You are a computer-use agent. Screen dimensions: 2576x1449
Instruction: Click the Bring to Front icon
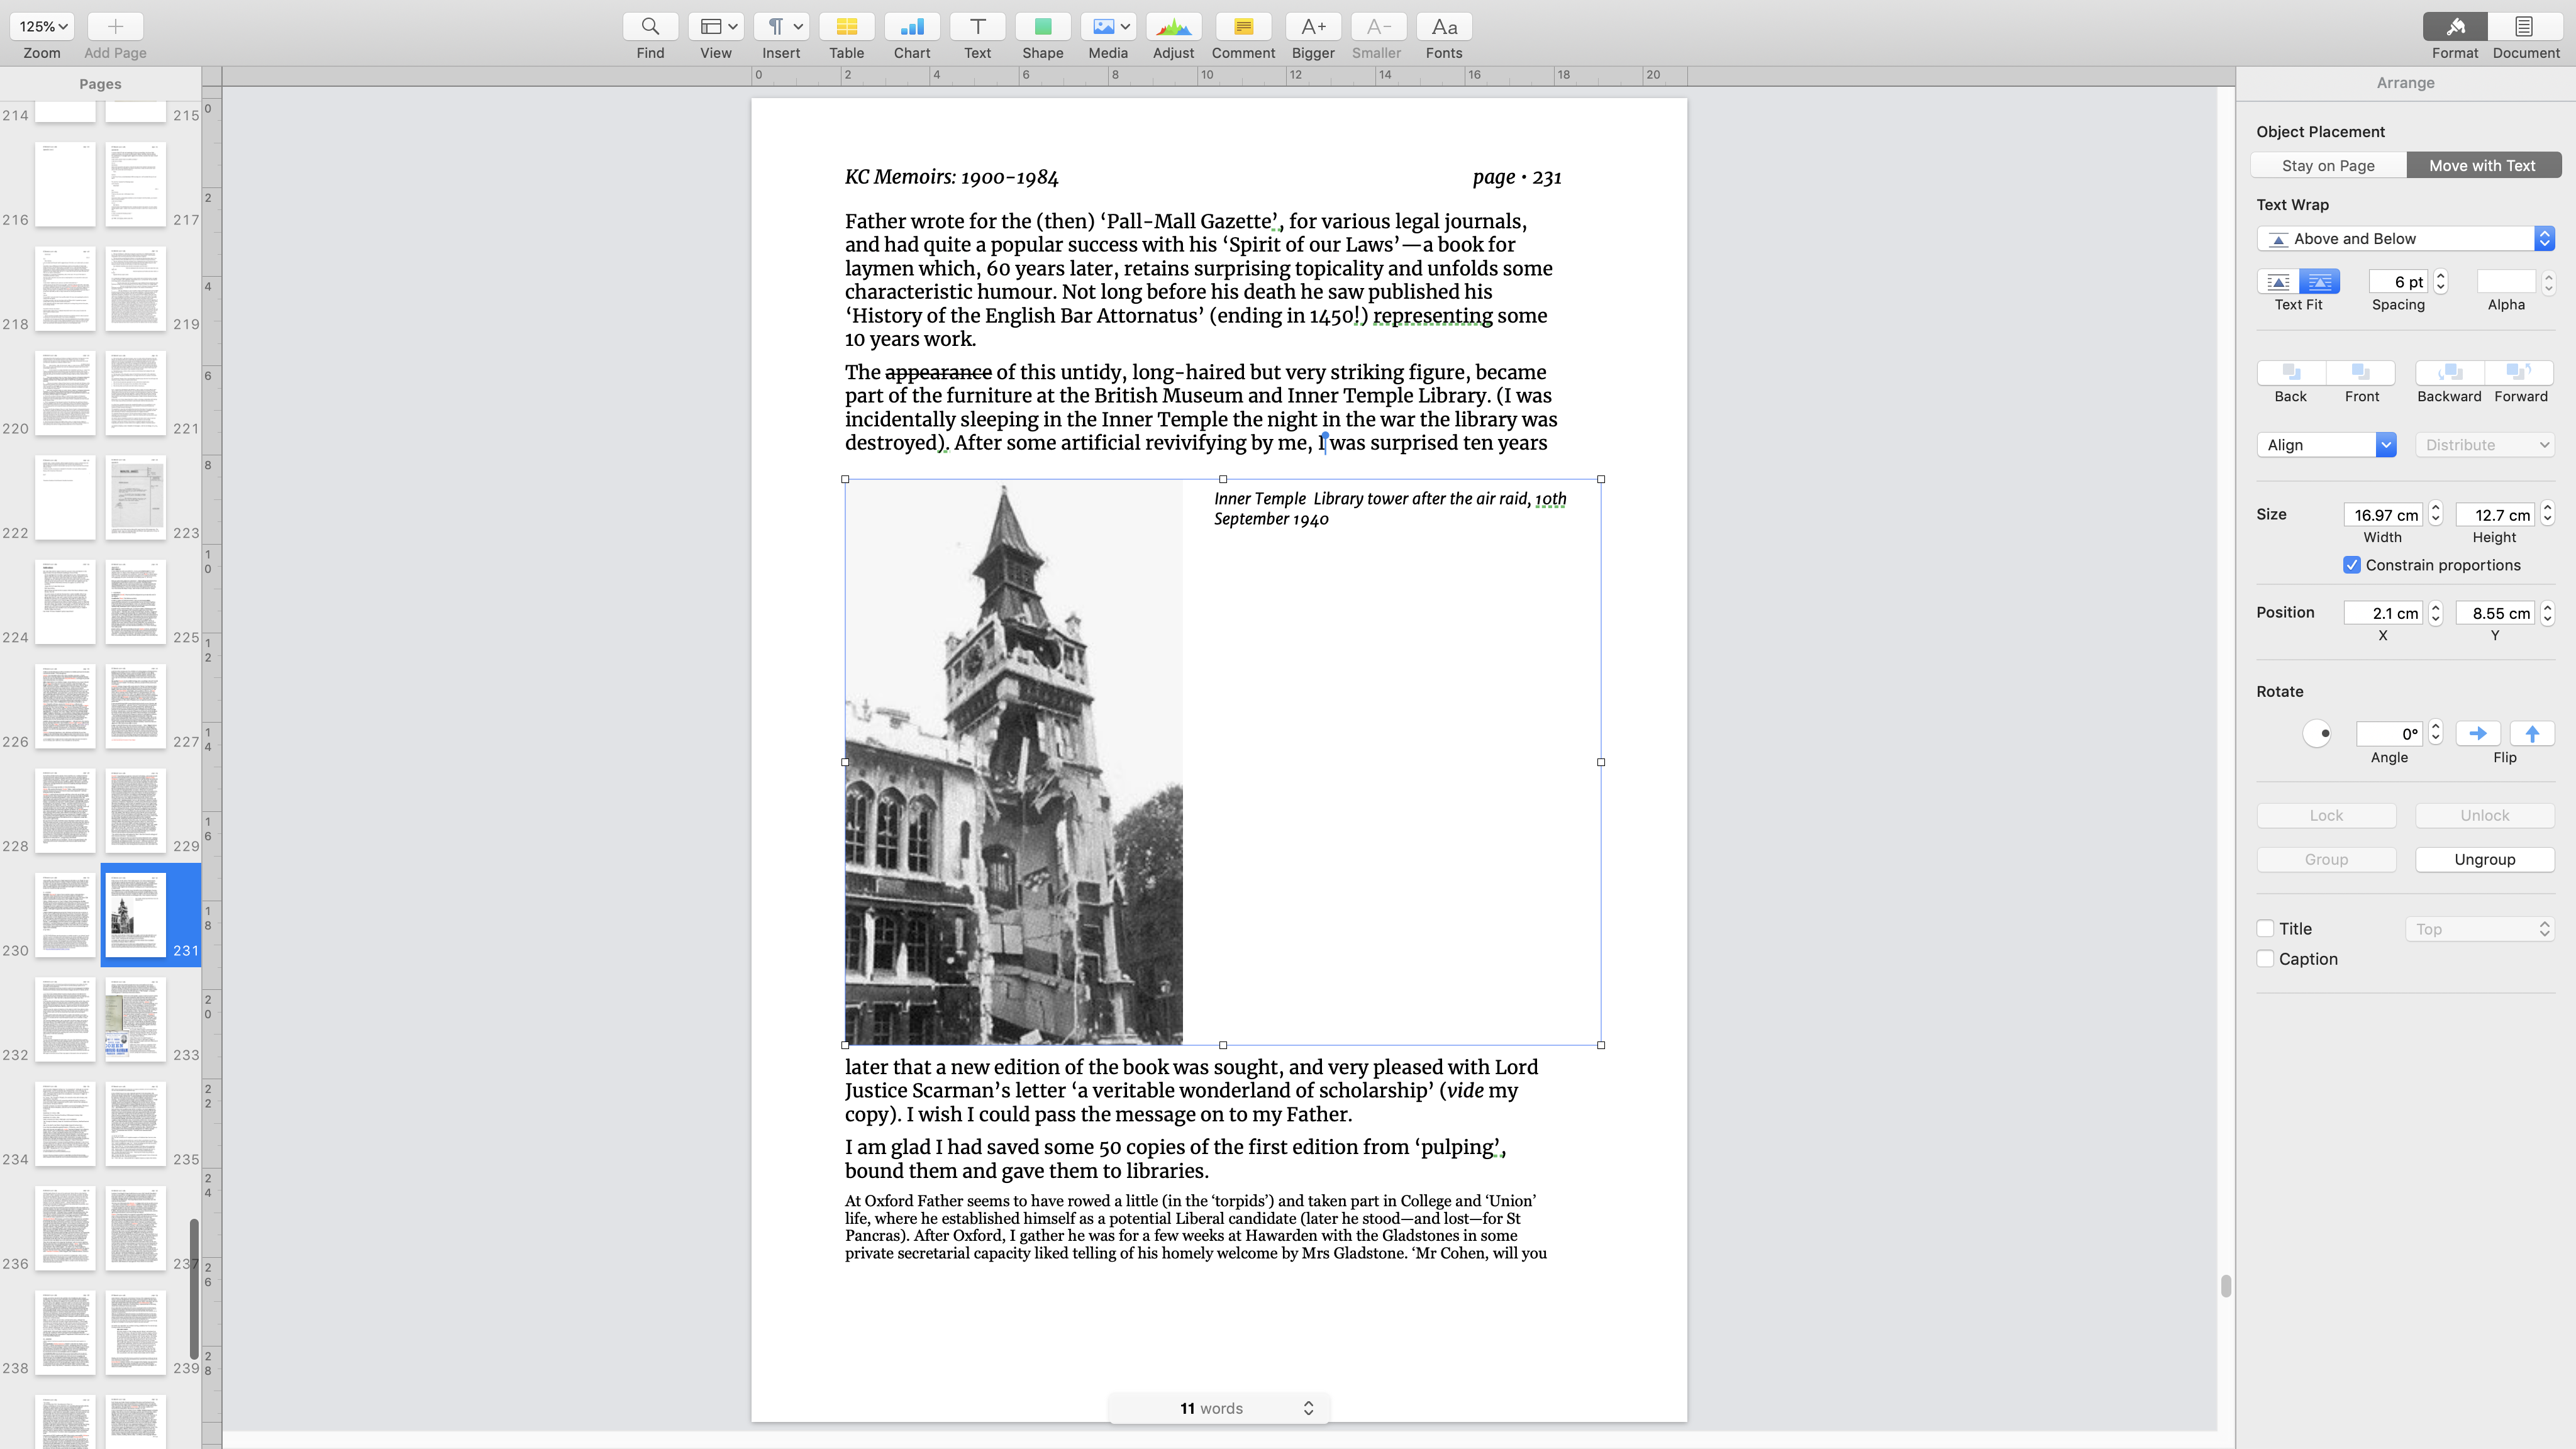2361,372
